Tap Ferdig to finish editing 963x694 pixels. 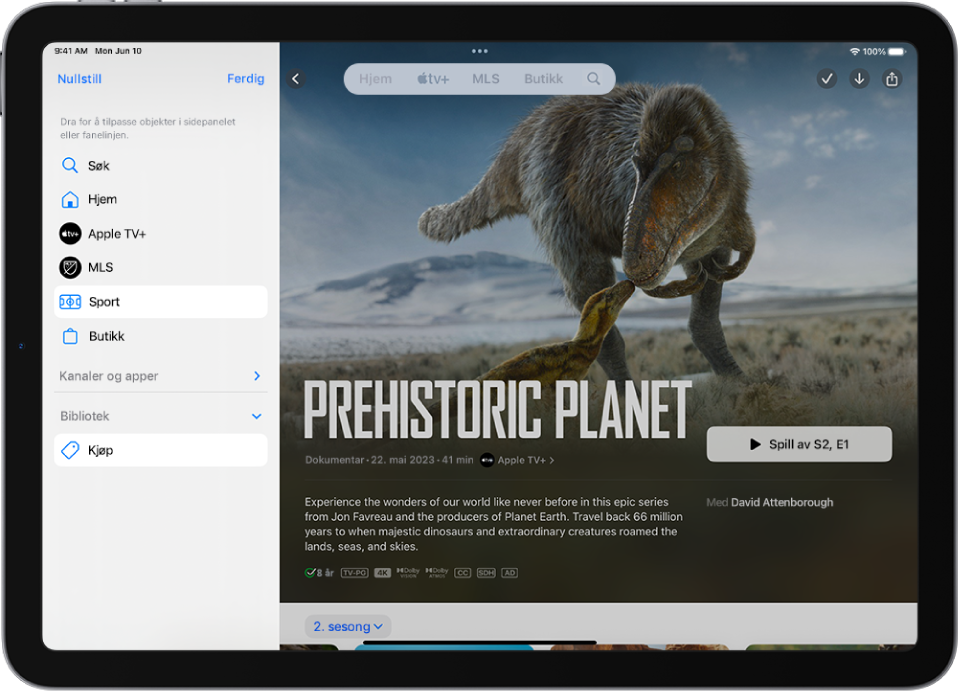[246, 79]
